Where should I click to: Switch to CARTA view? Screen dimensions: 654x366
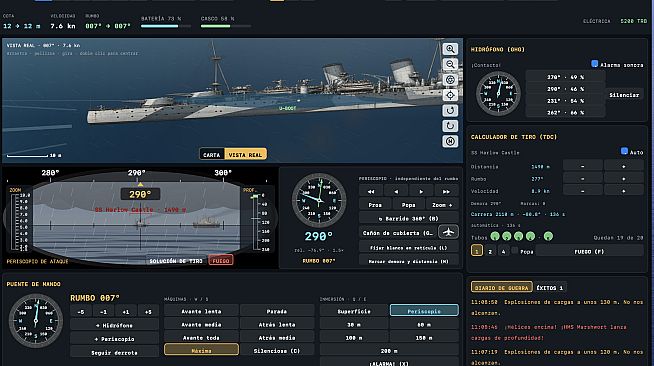point(212,154)
